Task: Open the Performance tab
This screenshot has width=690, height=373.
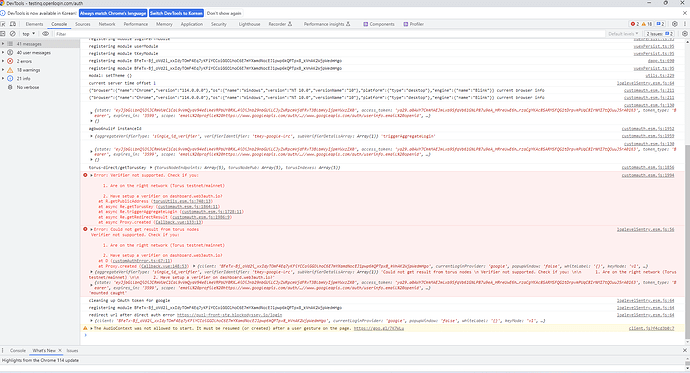Action: [x=136, y=24]
